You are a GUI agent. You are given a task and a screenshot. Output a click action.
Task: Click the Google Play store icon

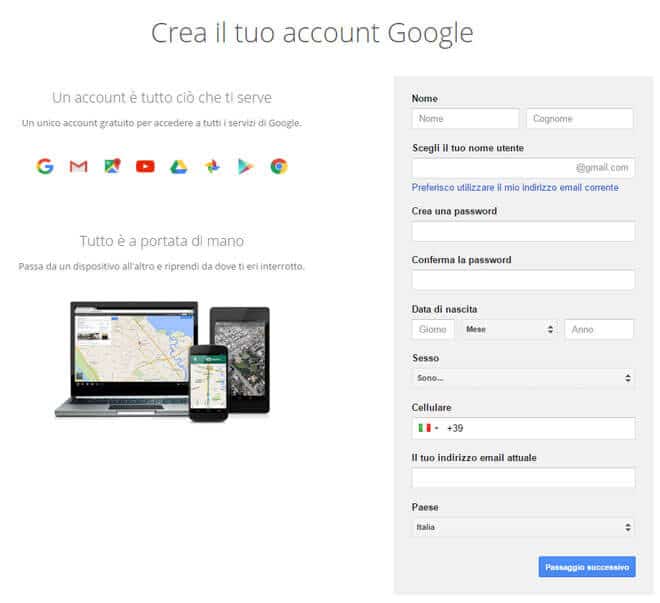click(245, 166)
